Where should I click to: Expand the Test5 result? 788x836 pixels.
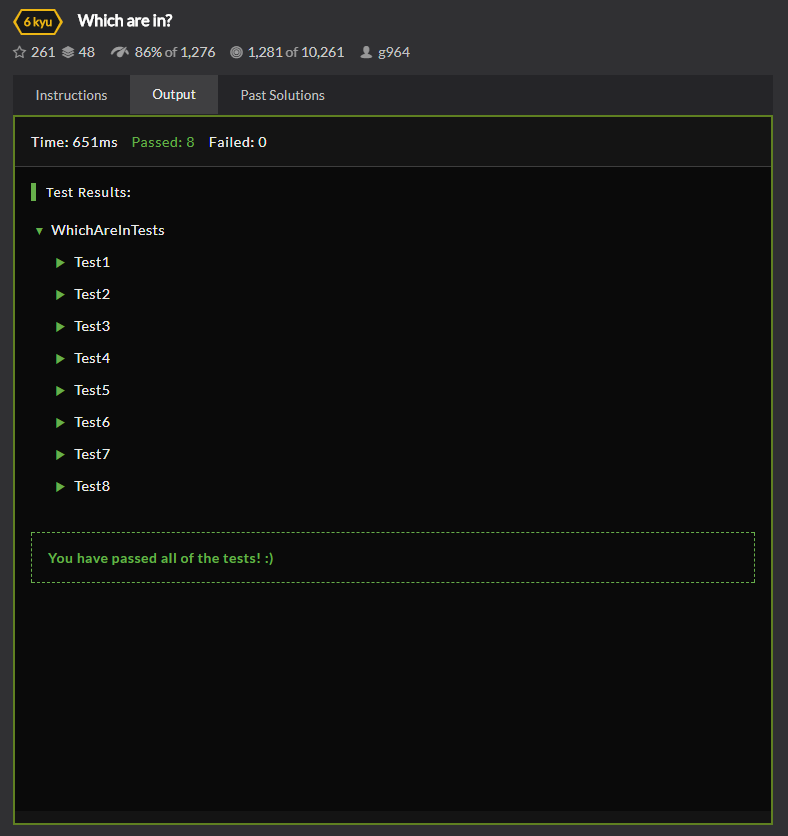[x=60, y=391]
